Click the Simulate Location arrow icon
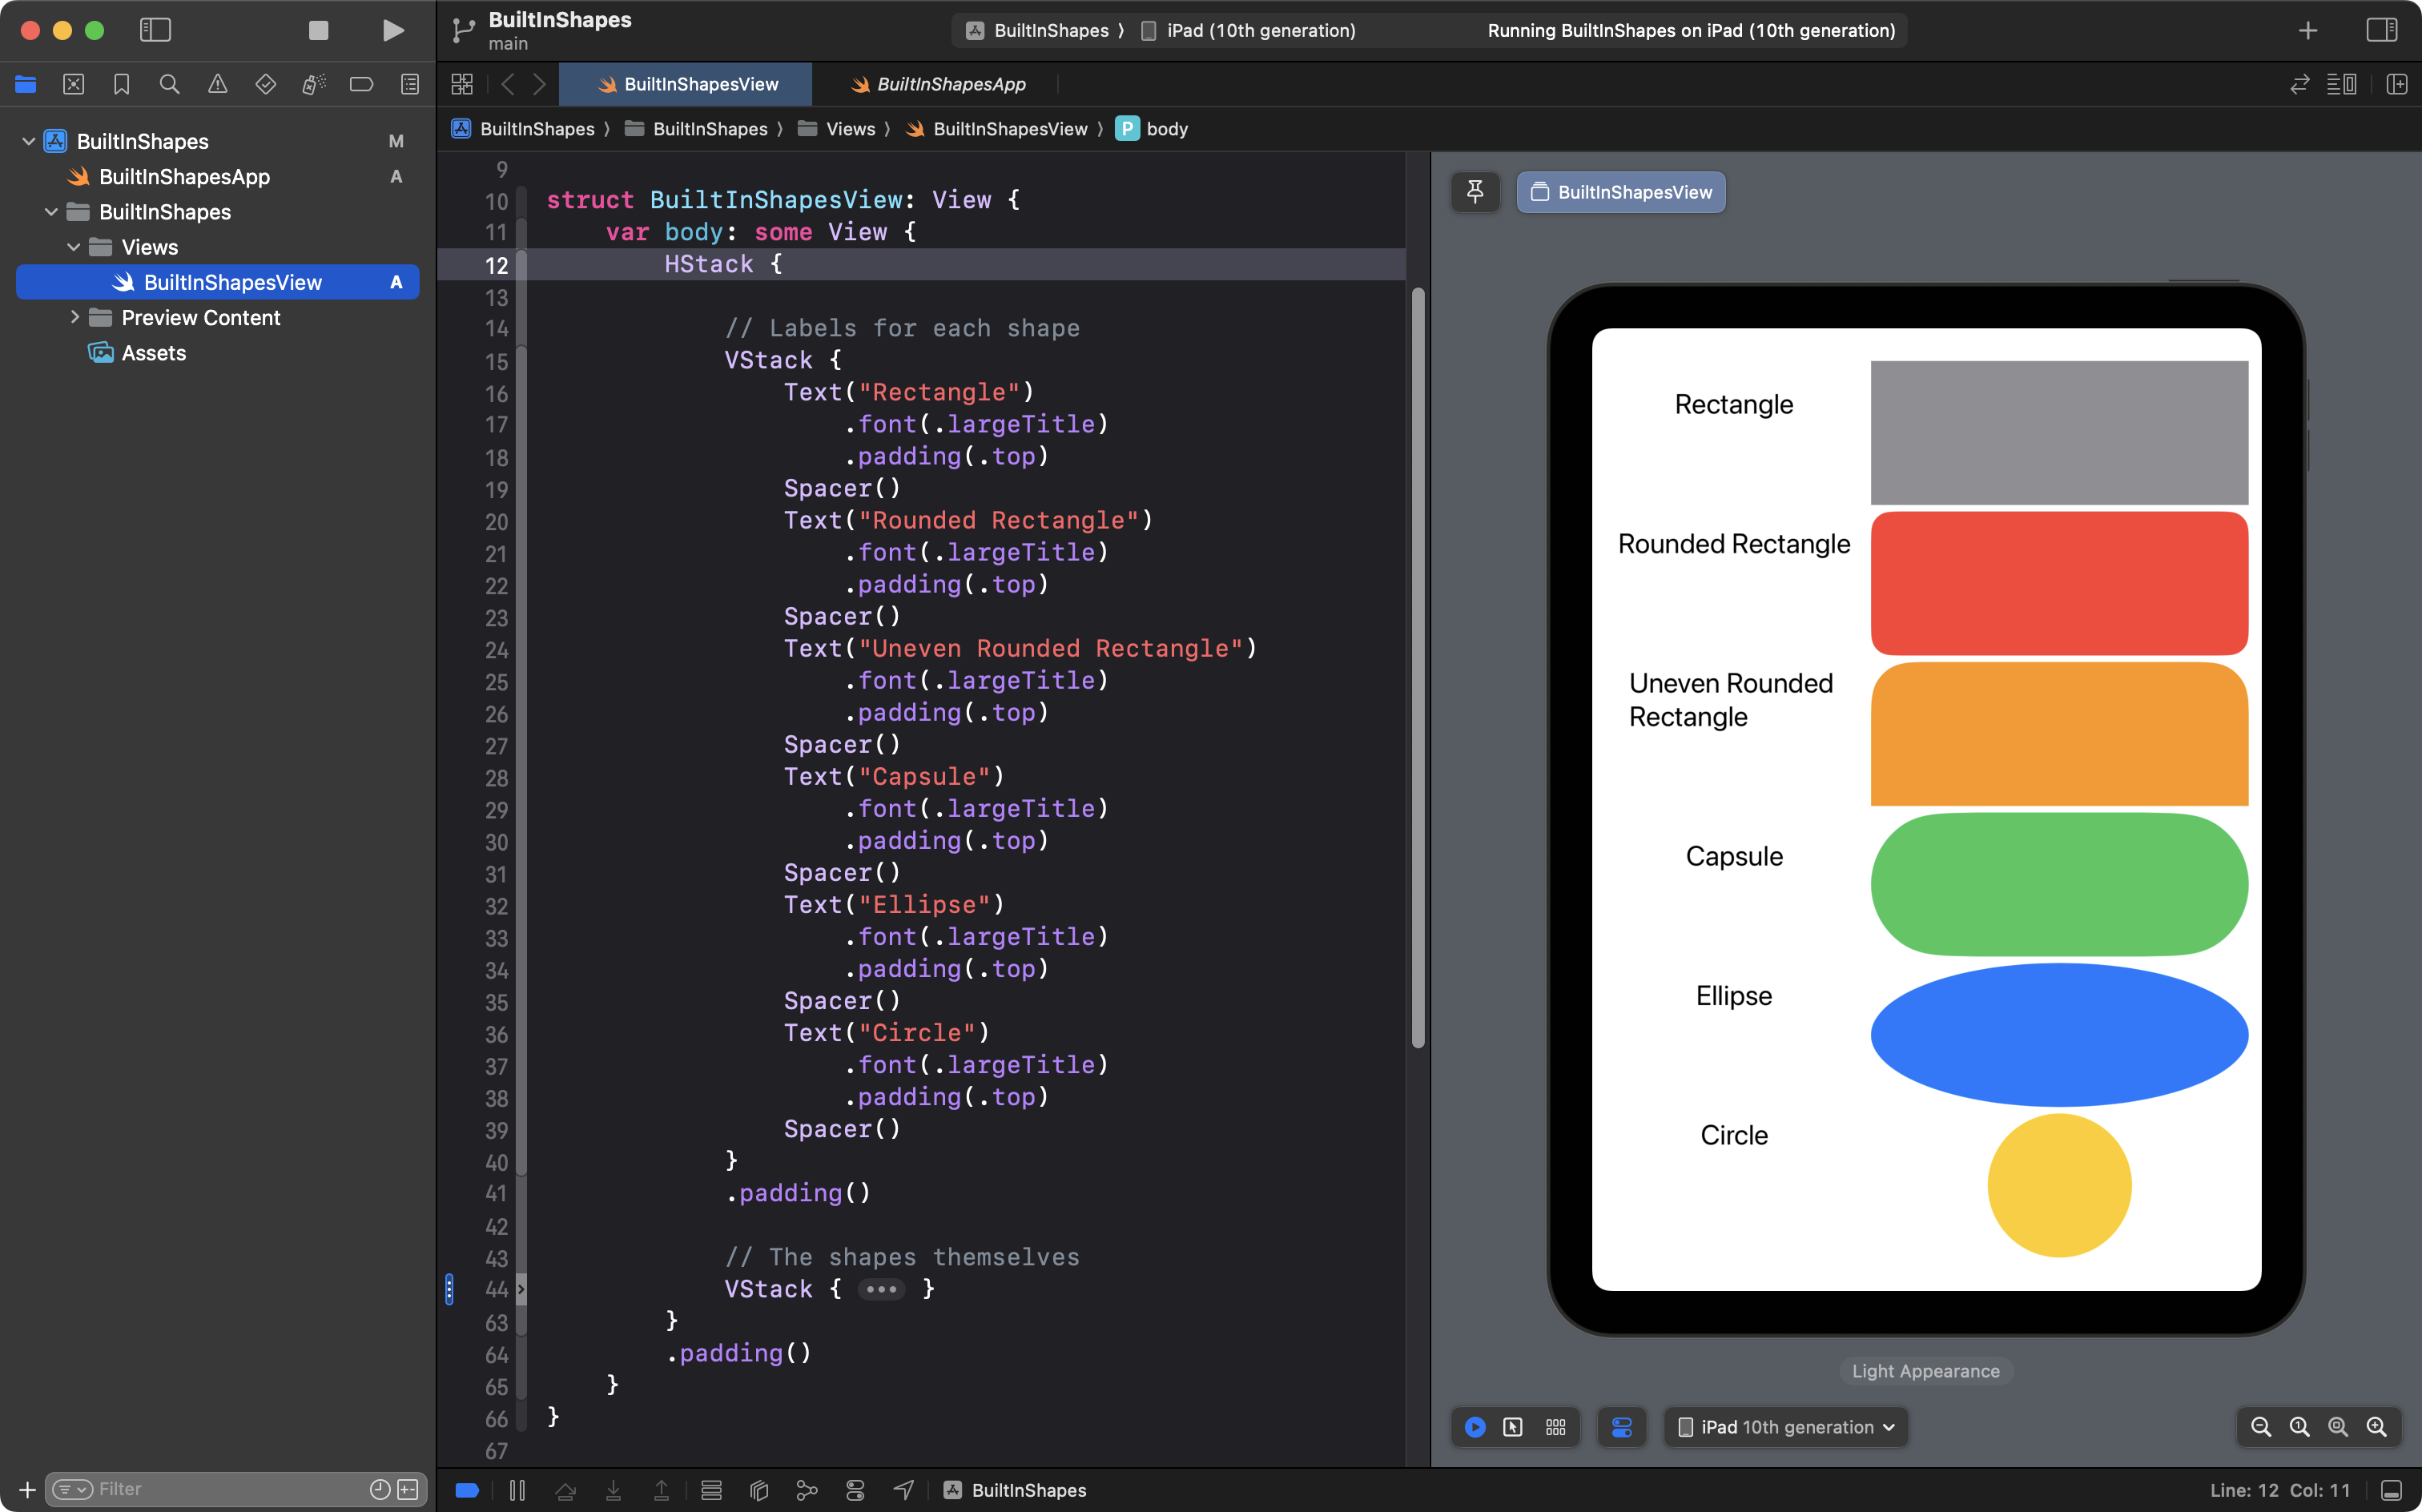 [x=903, y=1490]
